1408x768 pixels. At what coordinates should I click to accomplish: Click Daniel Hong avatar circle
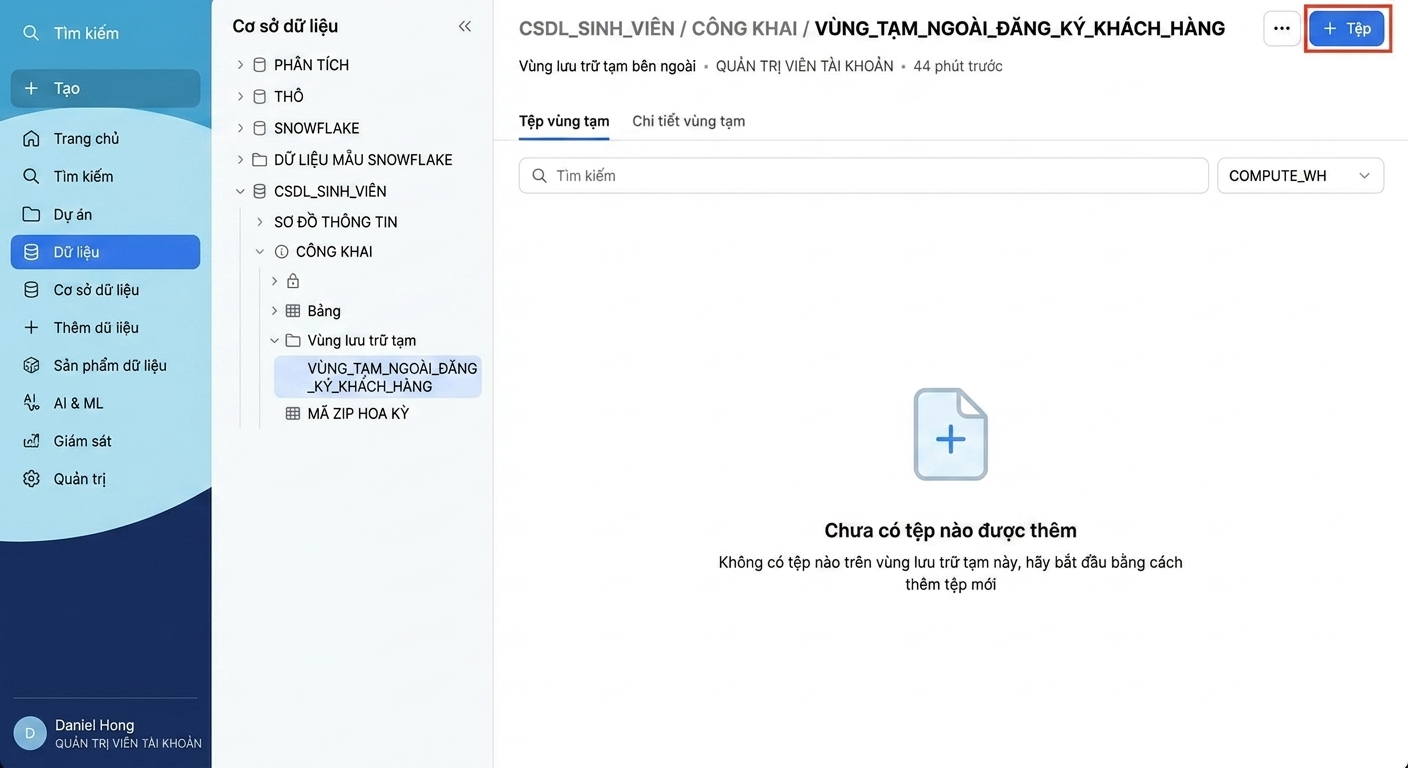[x=30, y=733]
